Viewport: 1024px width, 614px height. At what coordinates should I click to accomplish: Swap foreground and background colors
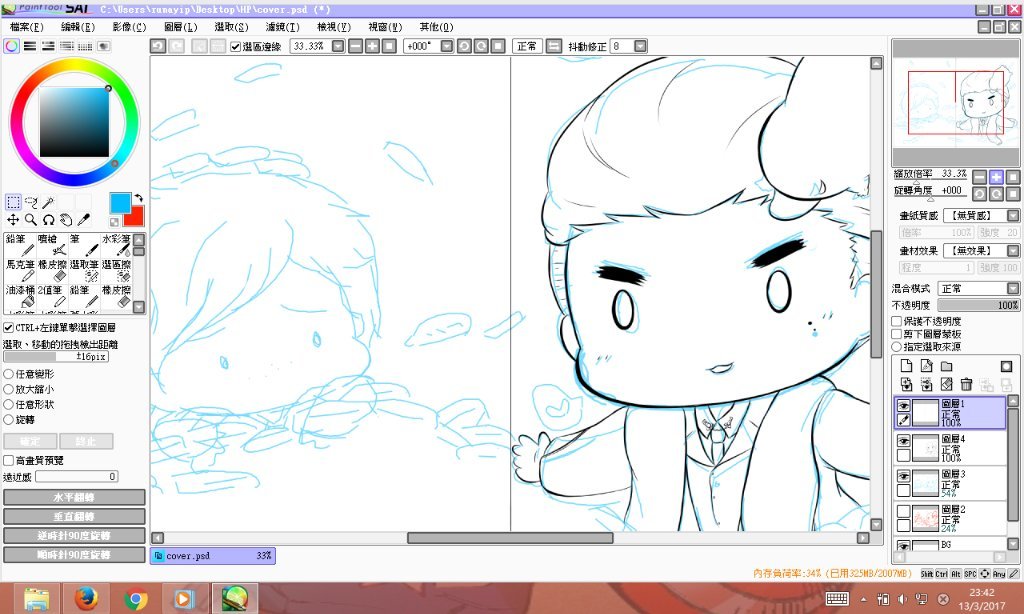[138, 197]
